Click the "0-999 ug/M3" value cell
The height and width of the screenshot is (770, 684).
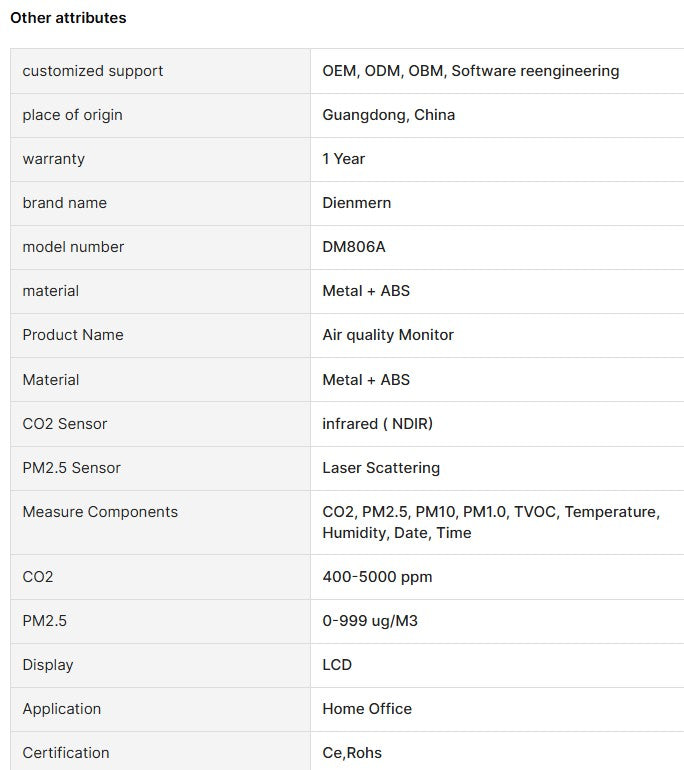tap(370, 621)
